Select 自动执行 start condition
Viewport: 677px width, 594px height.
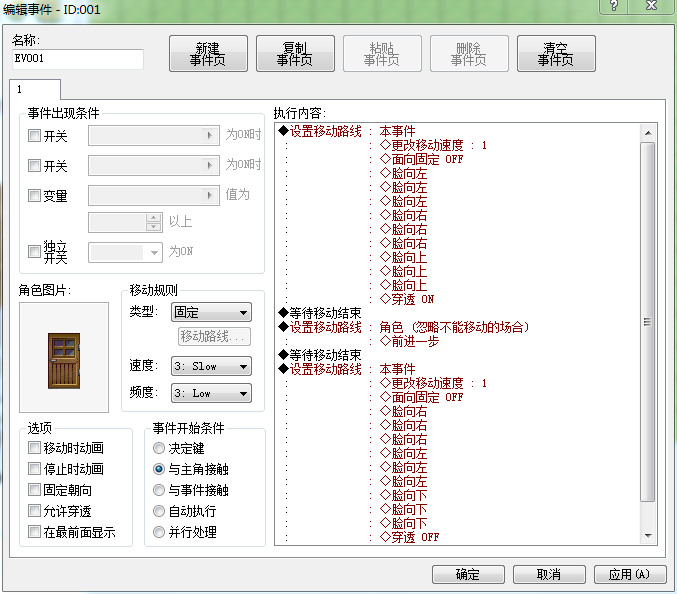coord(159,511)
